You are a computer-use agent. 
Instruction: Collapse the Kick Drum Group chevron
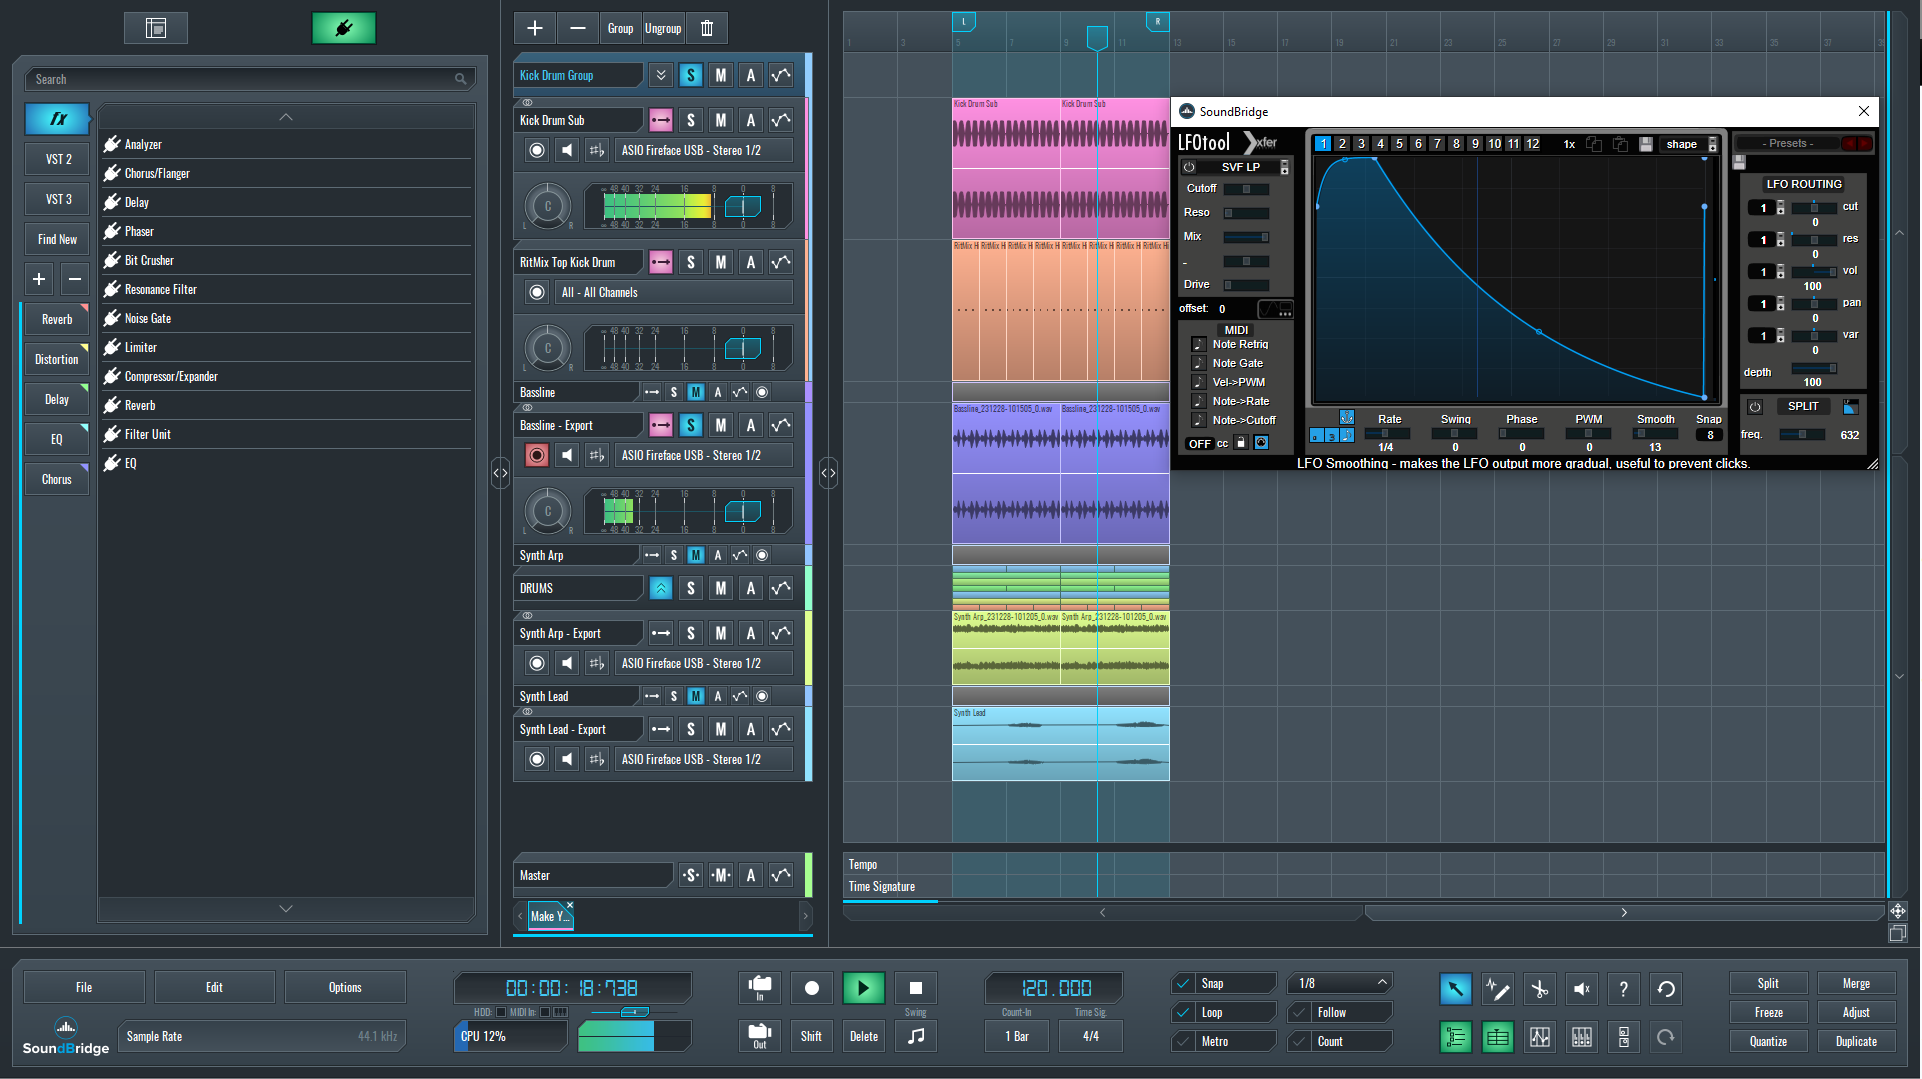pyautogui.click(x=661, y=75)
